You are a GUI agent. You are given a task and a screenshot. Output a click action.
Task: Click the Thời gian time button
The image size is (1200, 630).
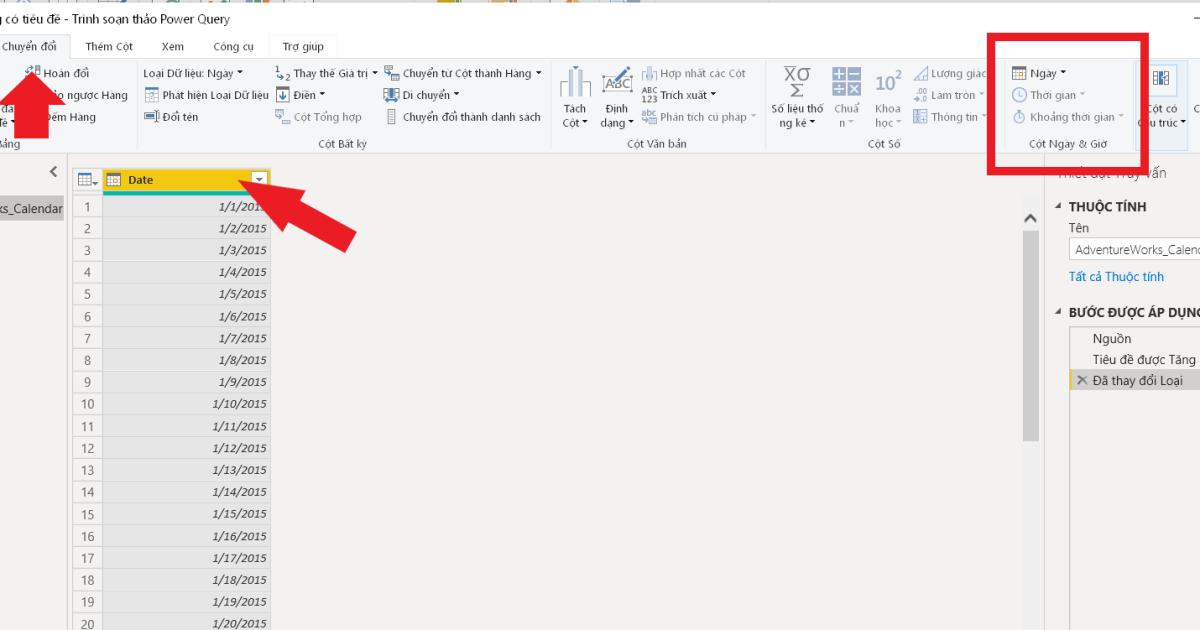[1050, 95]
